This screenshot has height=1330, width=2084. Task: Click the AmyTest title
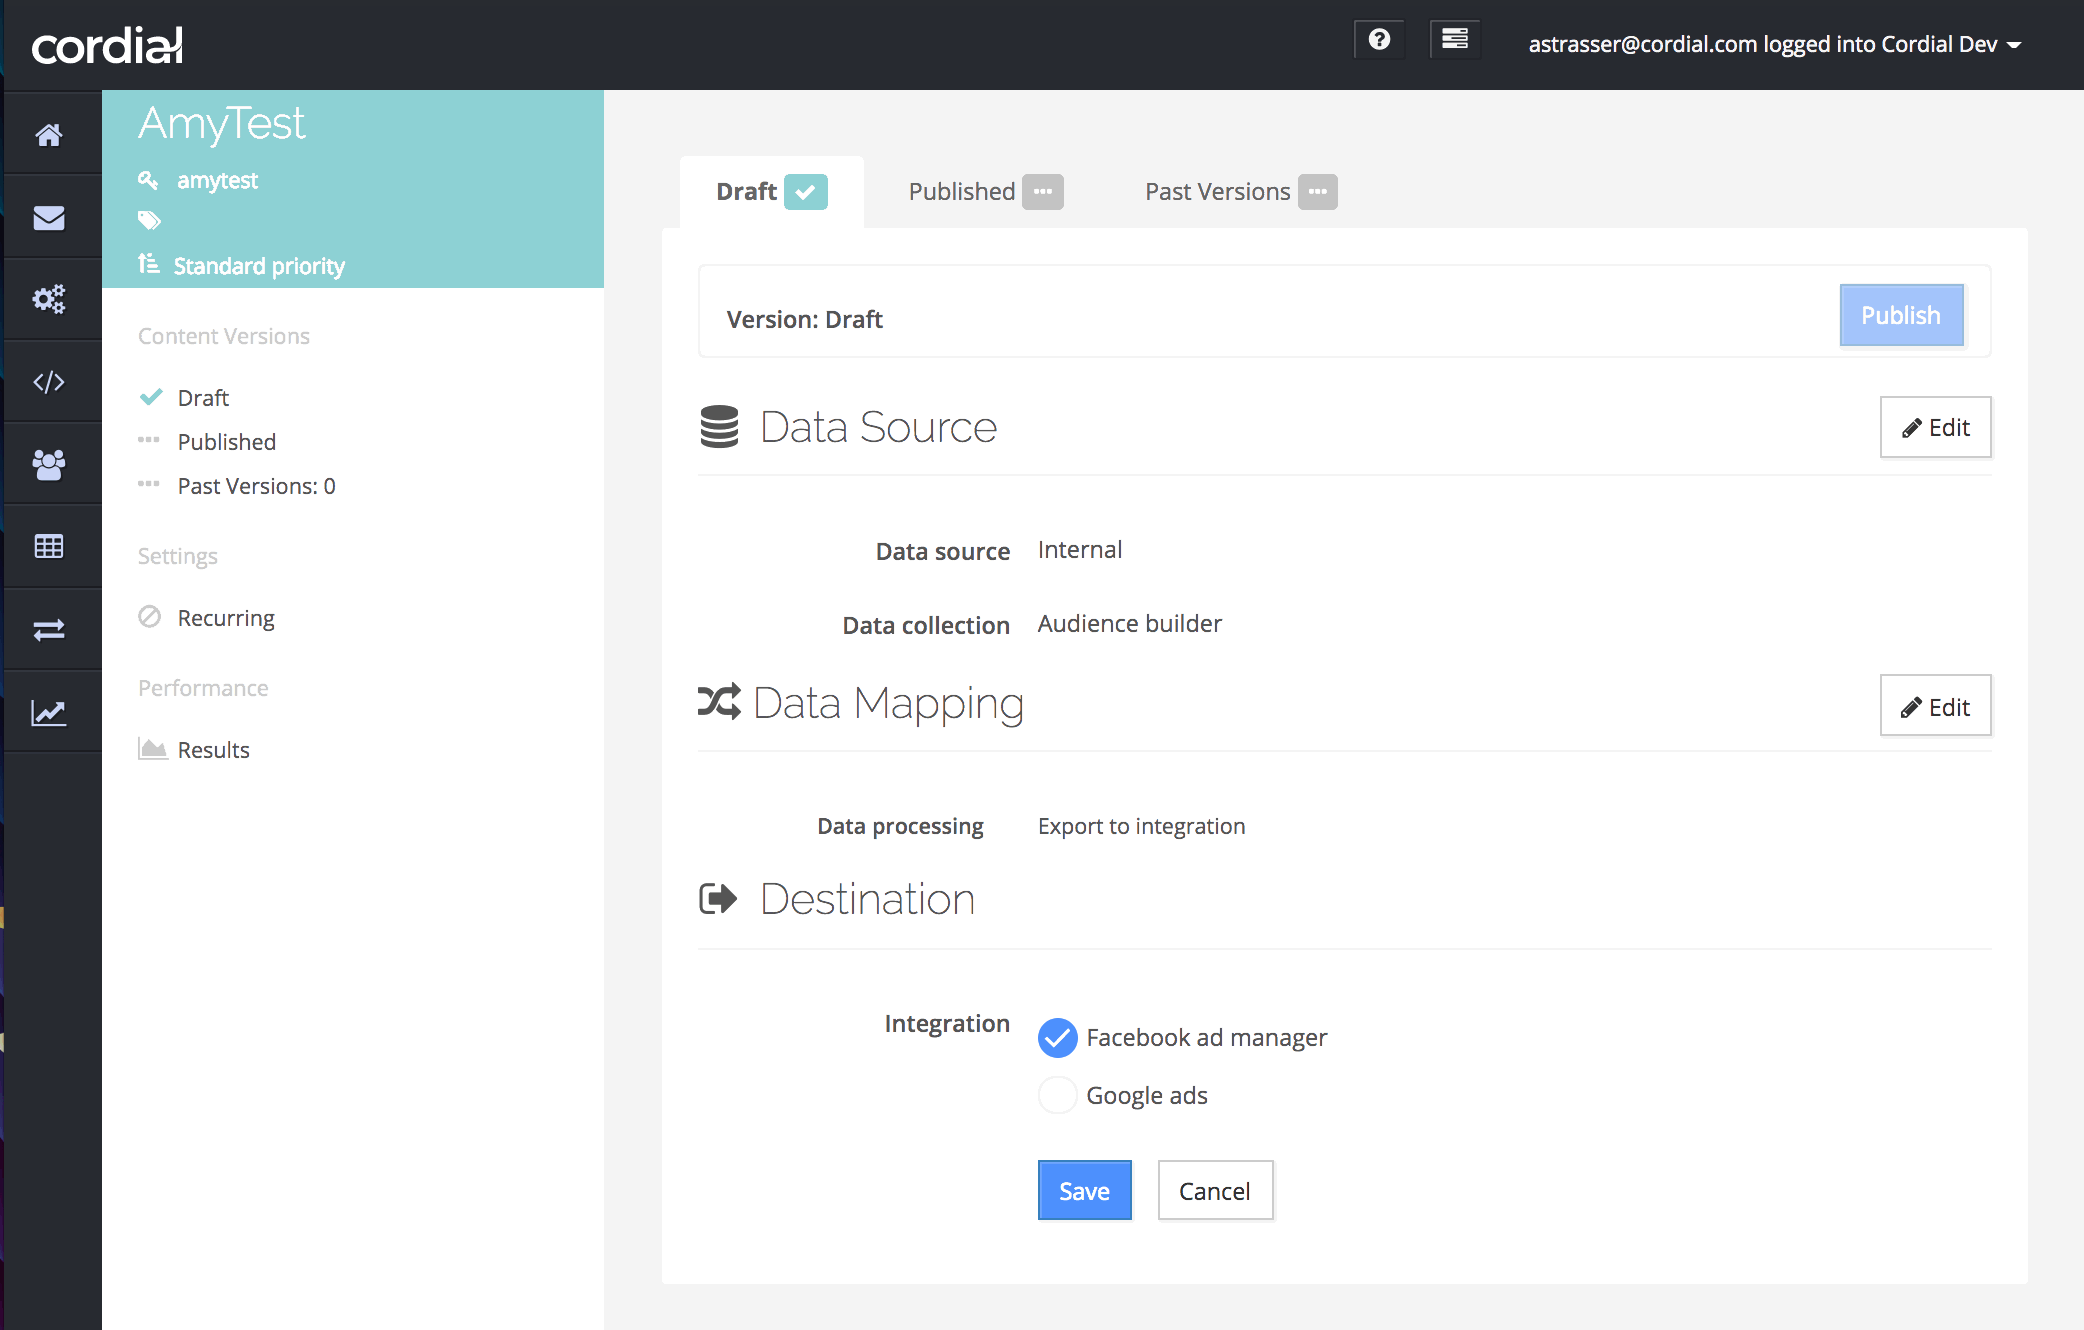(x=221, y=124)
